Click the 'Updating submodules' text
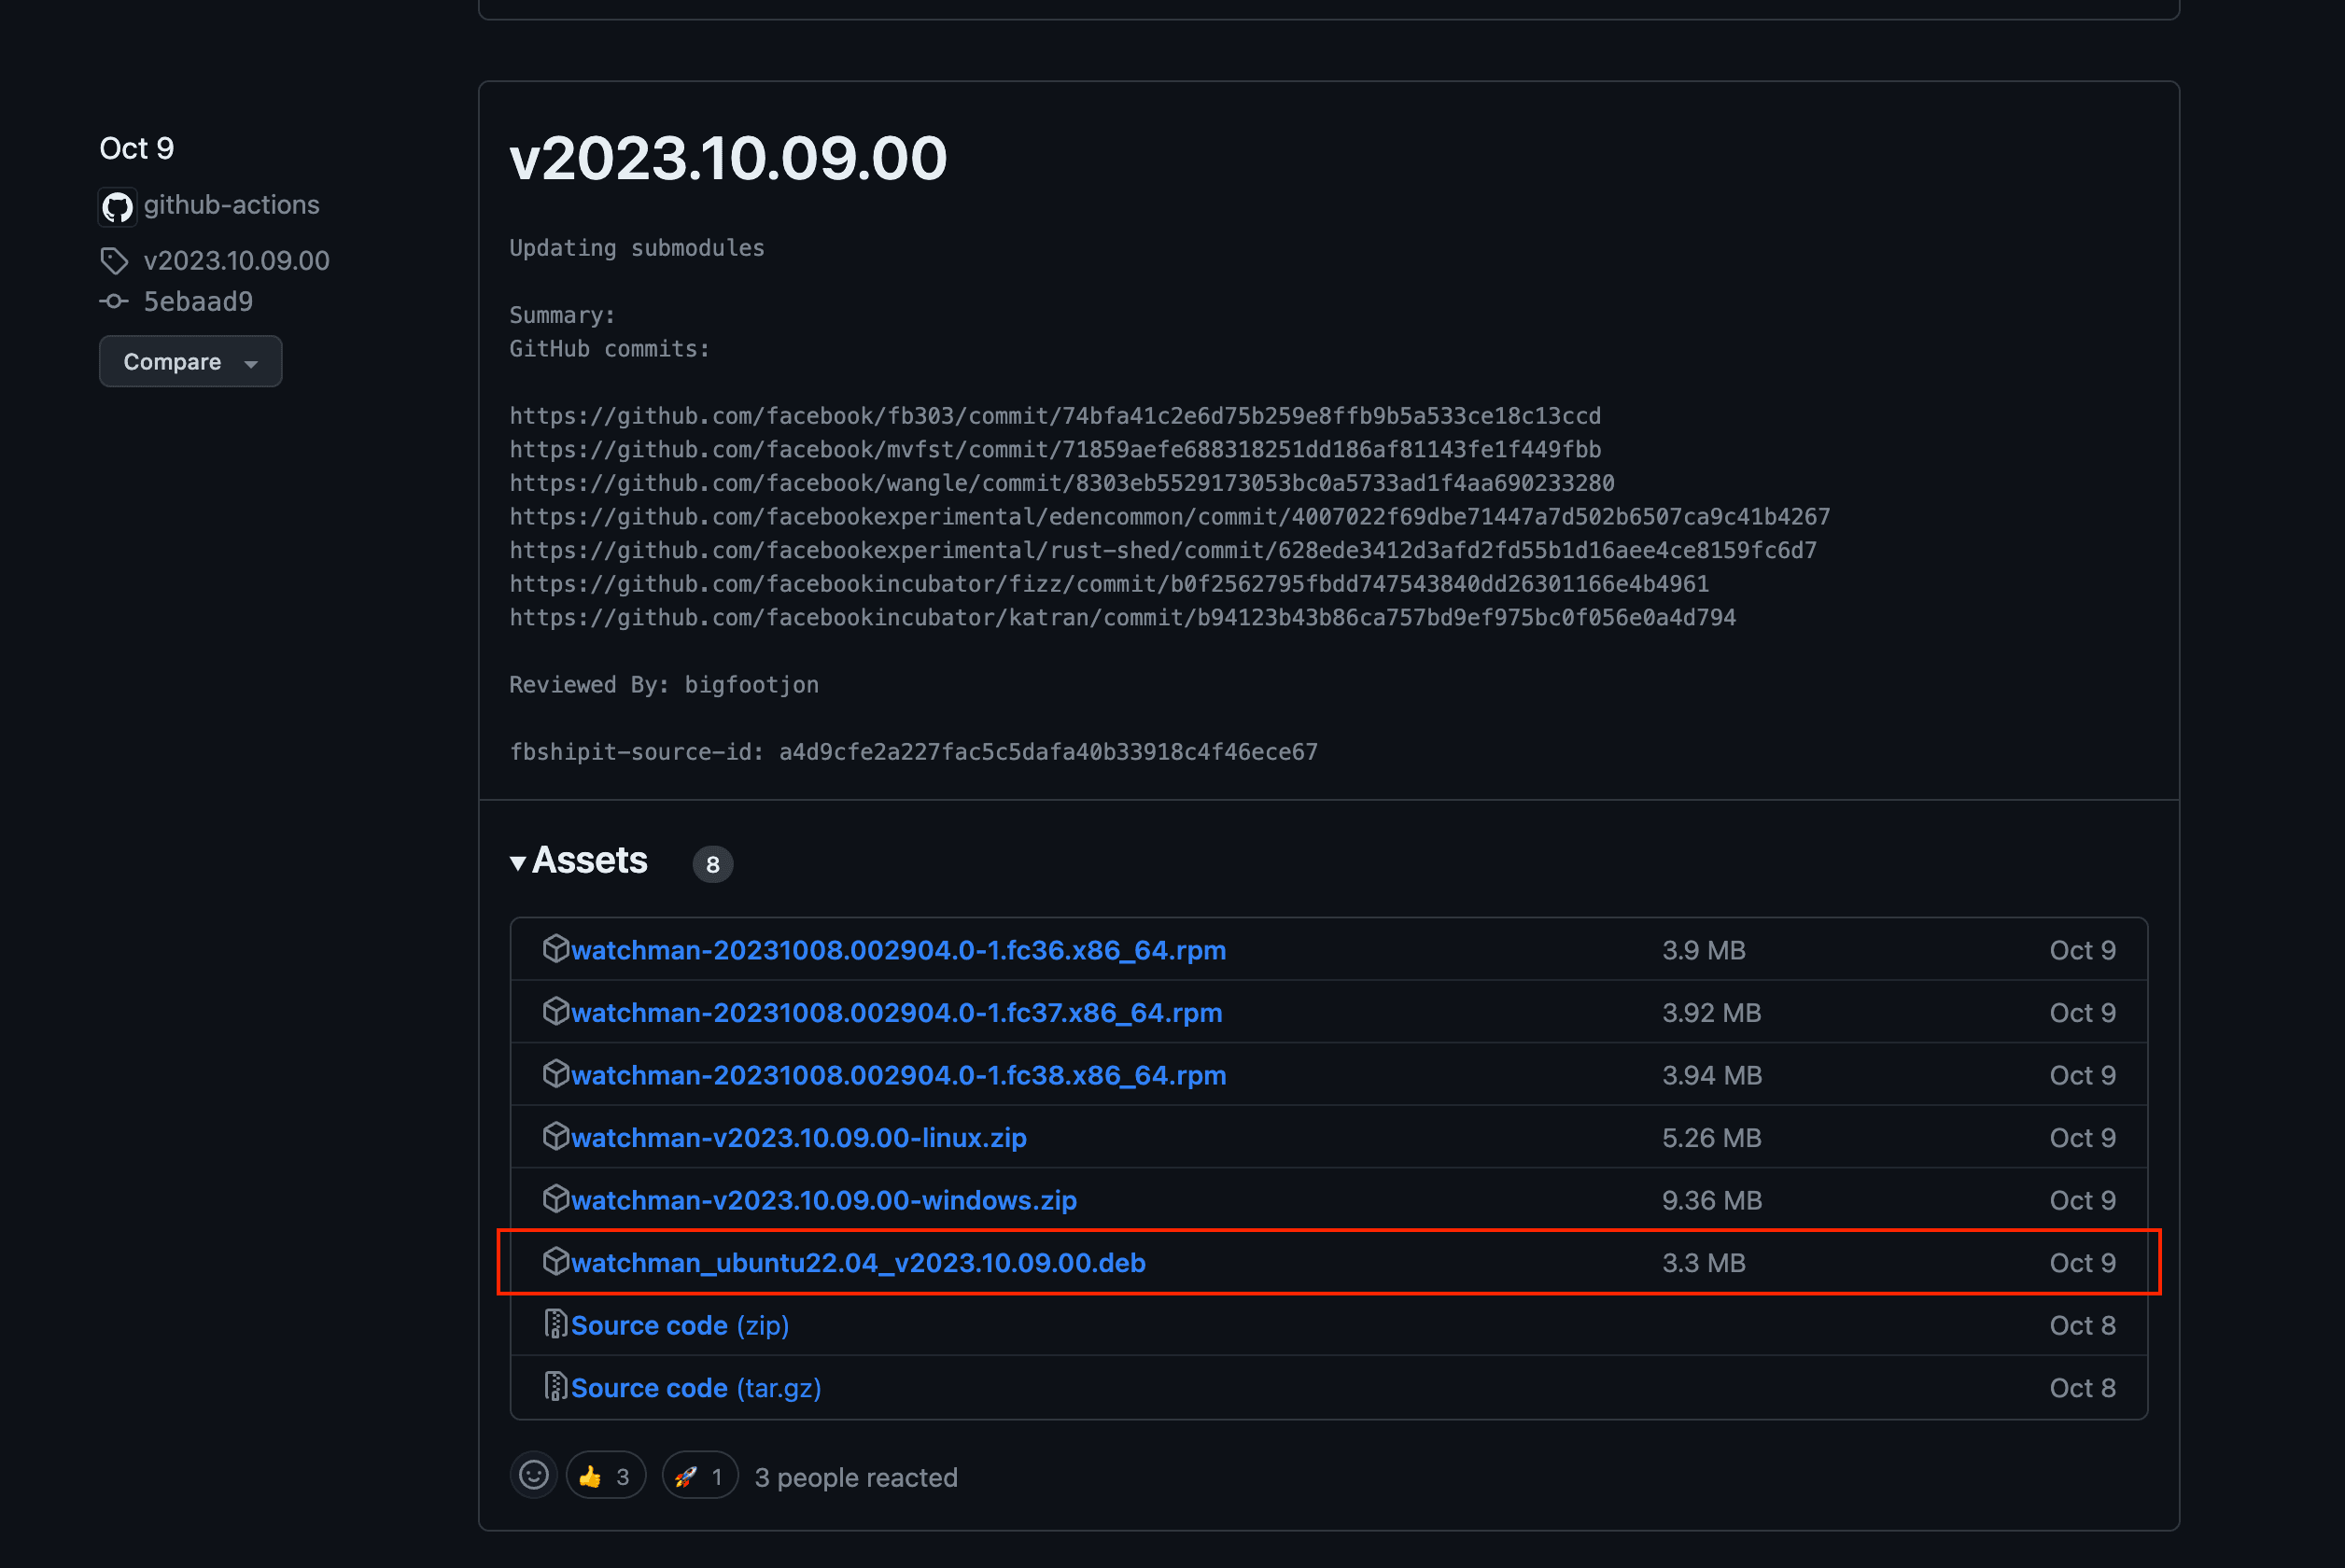2345x1568 pixels. point(637,248)
